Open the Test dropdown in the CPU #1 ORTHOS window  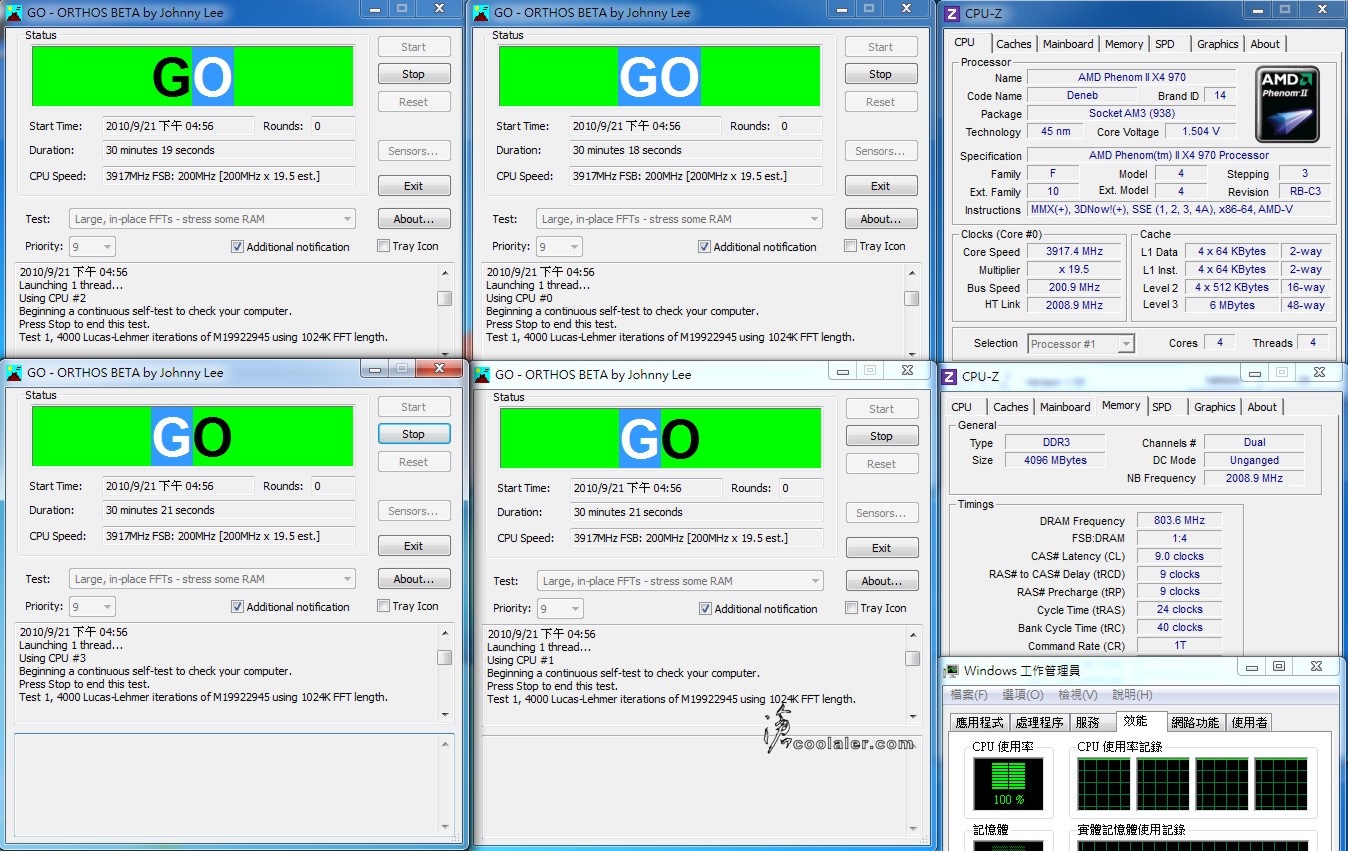point(681,581)
